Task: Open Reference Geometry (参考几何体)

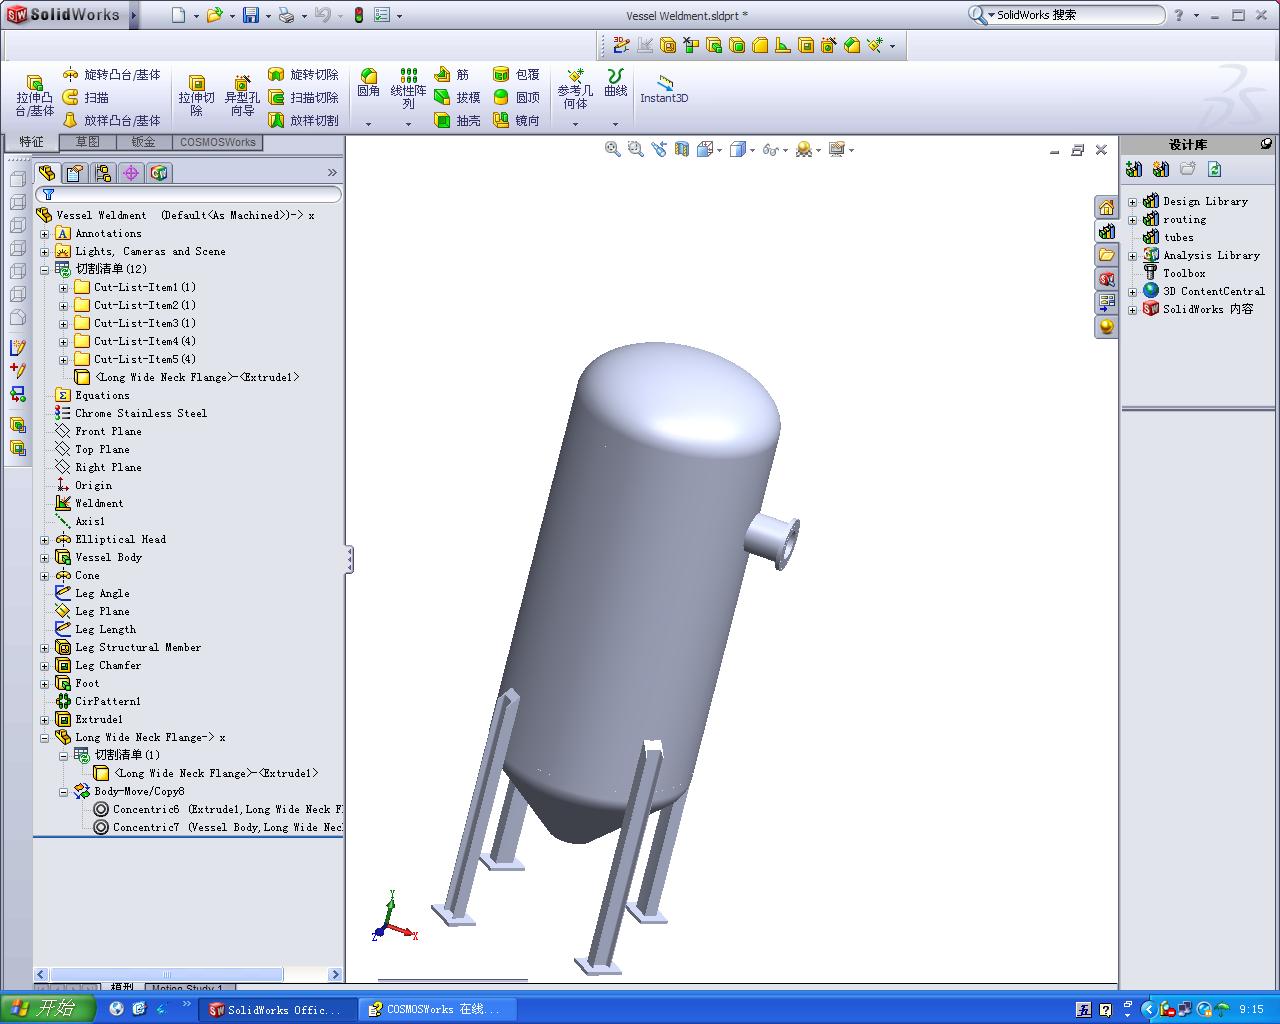Action: [575, 89]
